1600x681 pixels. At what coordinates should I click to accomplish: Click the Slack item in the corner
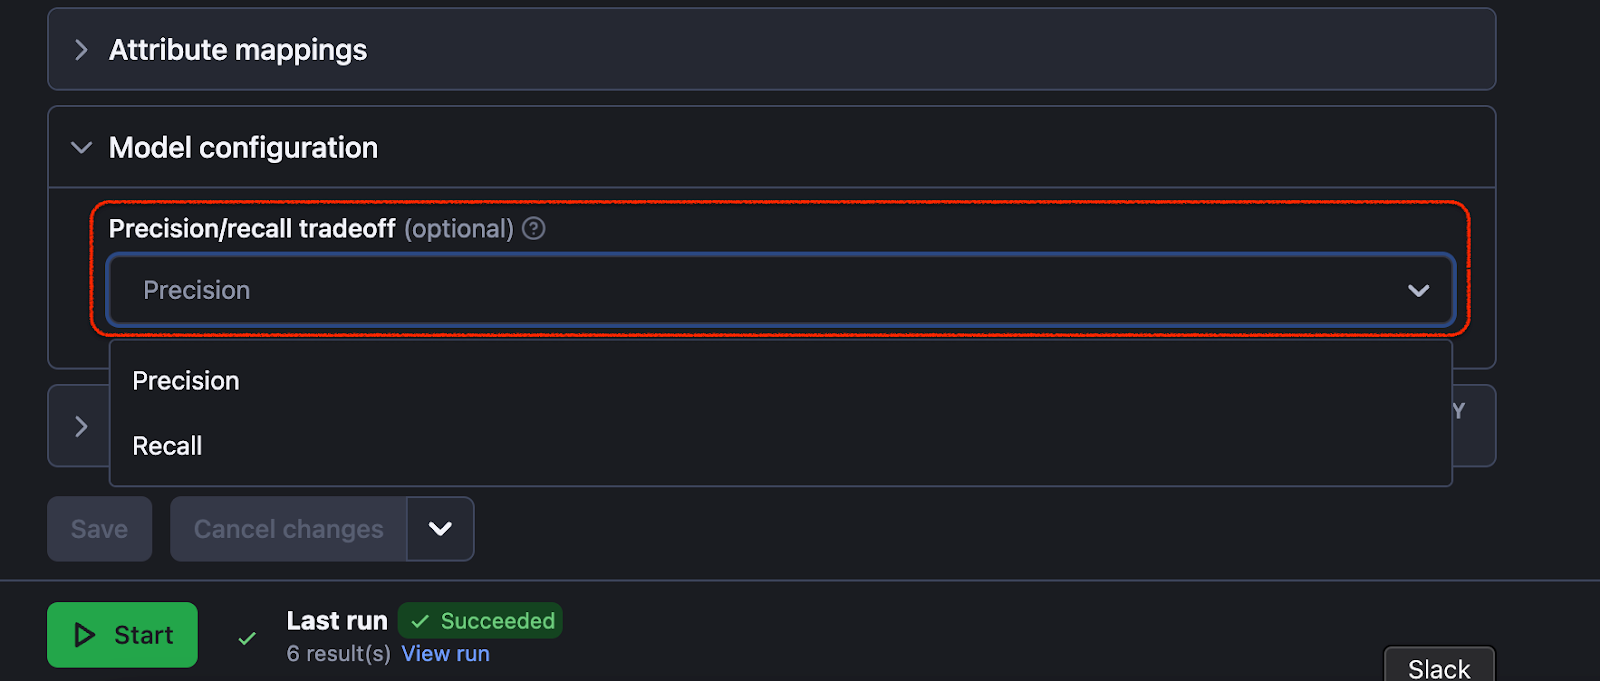[x=1438, y=666]
